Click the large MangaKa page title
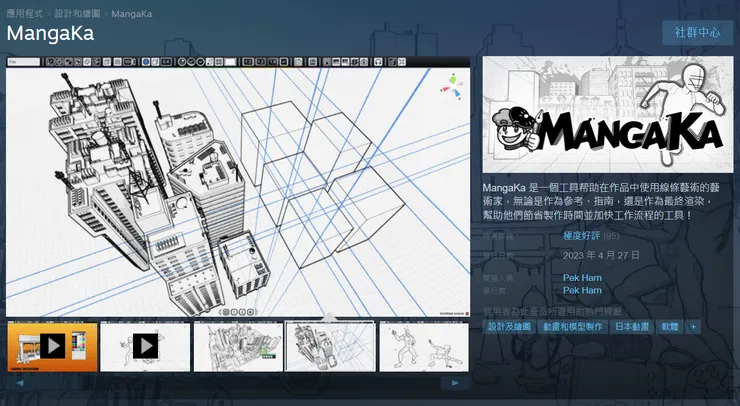740x406 pixels. [x=50, y=34]
